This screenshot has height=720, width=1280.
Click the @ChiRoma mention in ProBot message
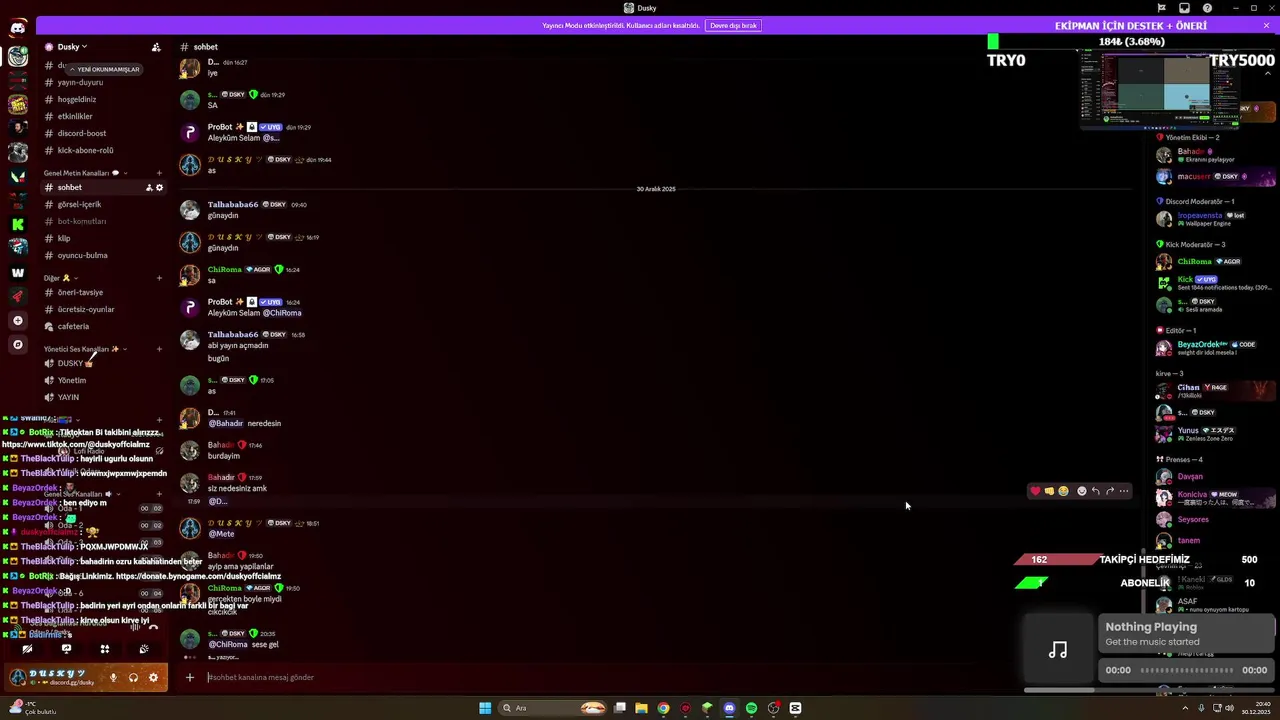point(282,313)
